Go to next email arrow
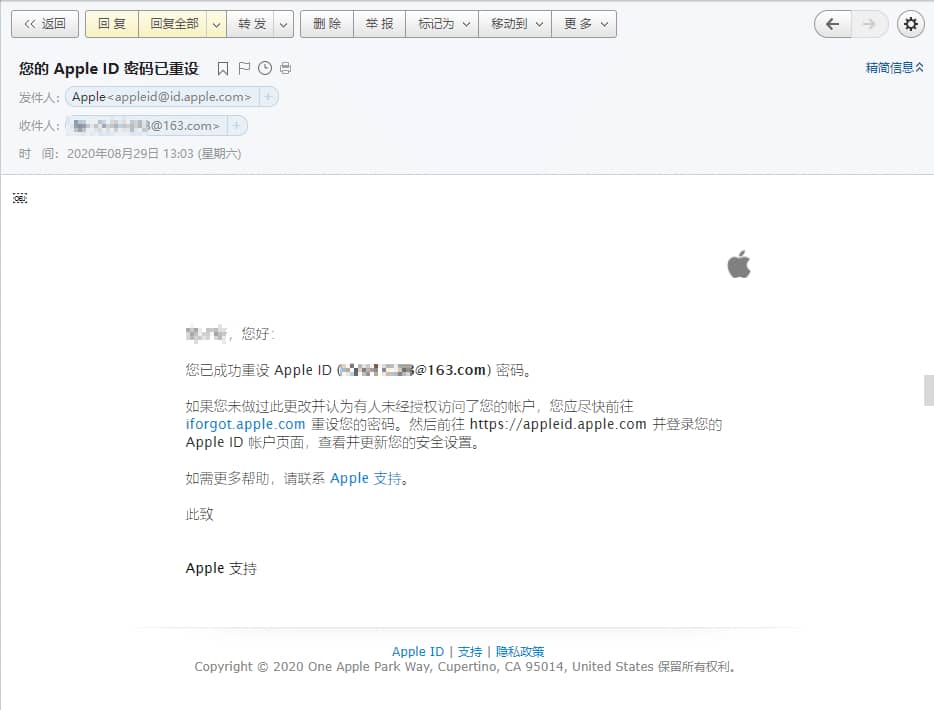Image resolution: width=934 pixels, height=710 pixels. (x=870, y=24)
